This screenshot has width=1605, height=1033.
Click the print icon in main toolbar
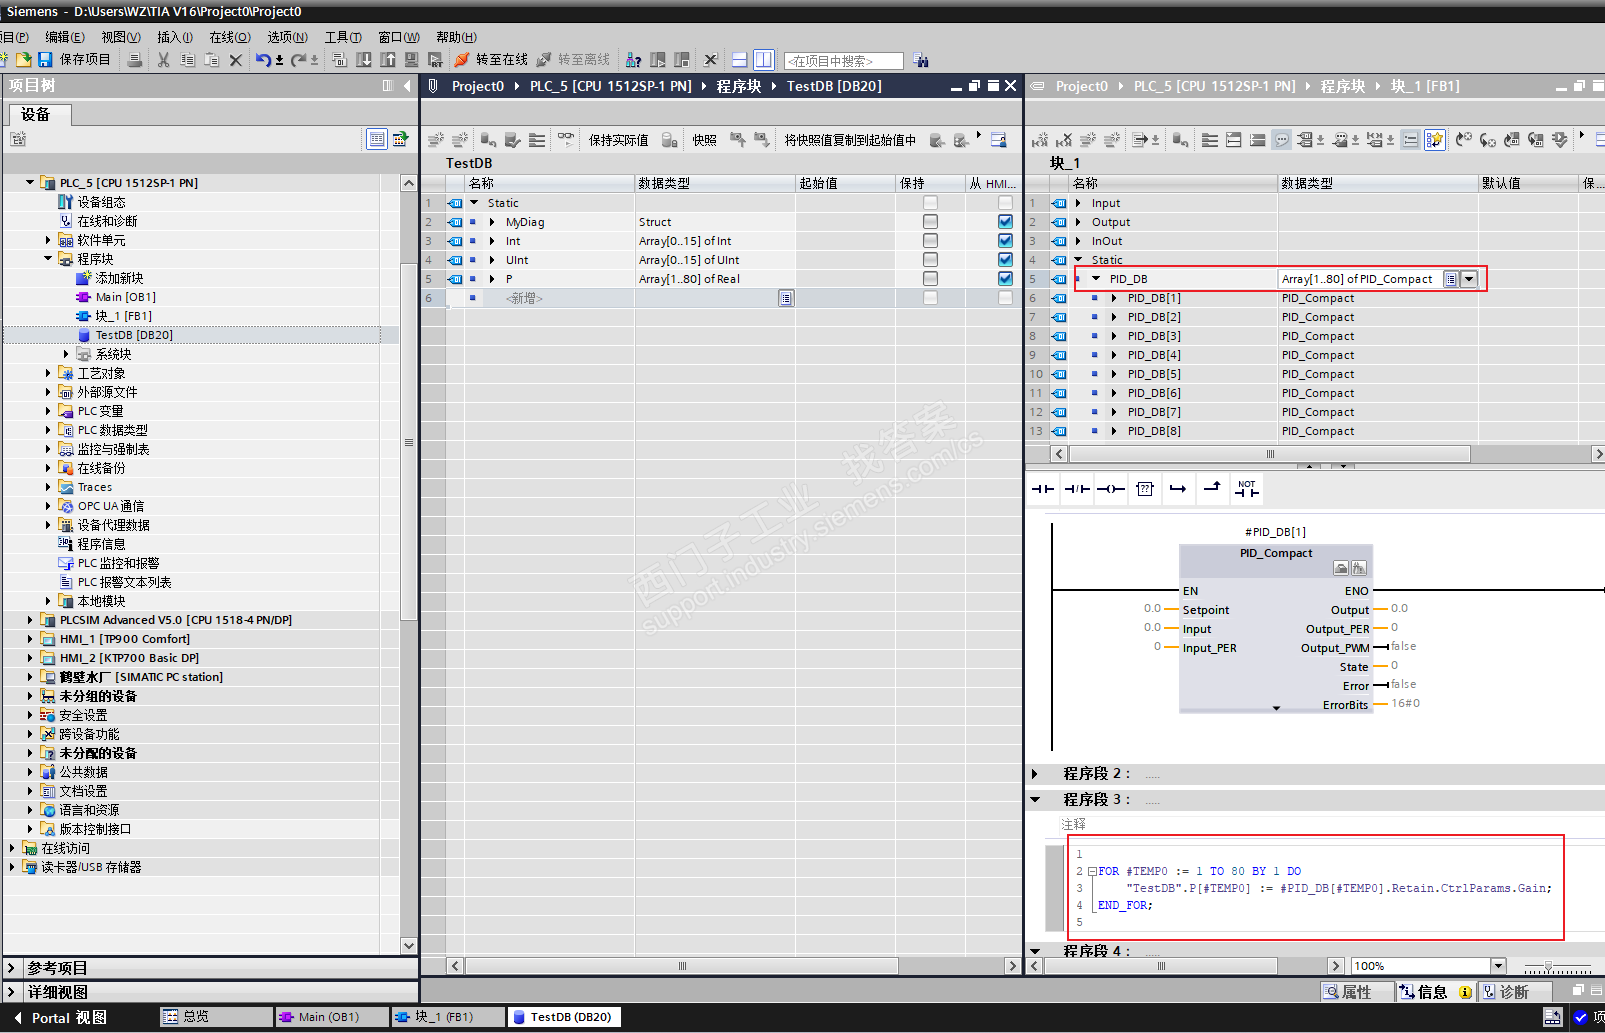(x=135, y=60)
